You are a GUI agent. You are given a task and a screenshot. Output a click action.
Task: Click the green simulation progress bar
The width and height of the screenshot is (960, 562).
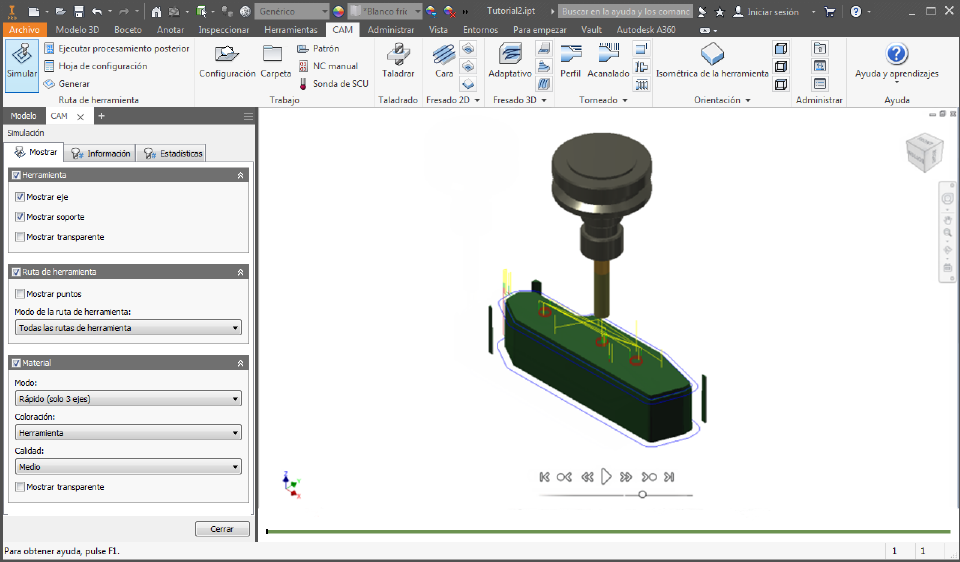point(609,531)
